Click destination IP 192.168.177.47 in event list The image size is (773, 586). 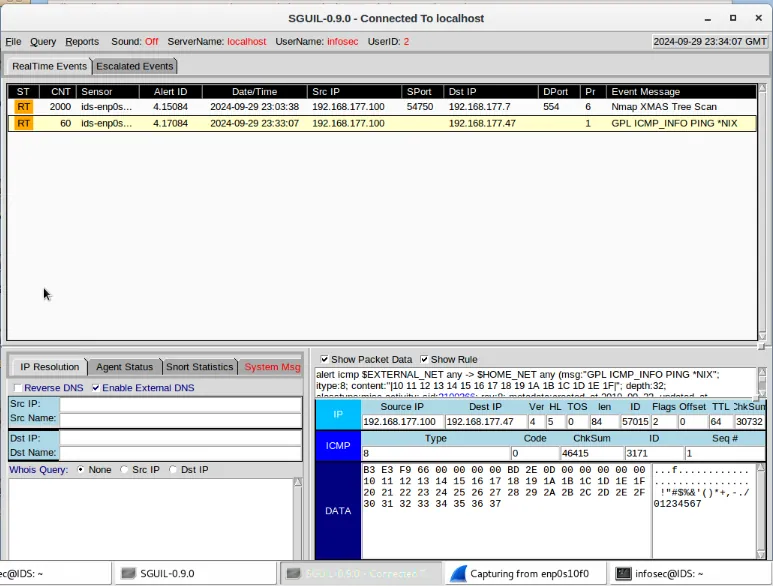pyautogui.click(x=482, y=123)
